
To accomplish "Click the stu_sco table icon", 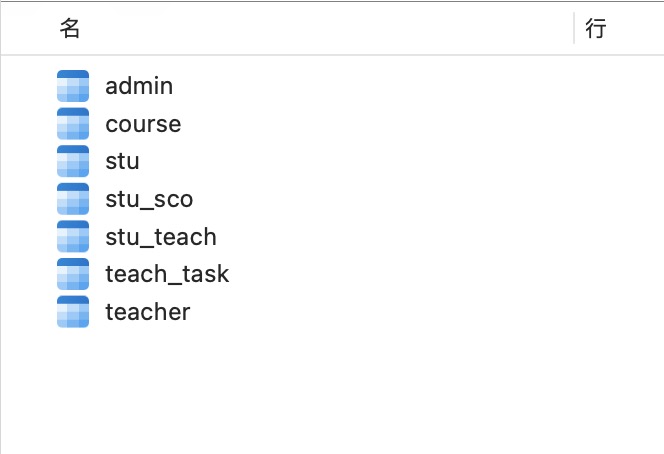I will 73,199.
